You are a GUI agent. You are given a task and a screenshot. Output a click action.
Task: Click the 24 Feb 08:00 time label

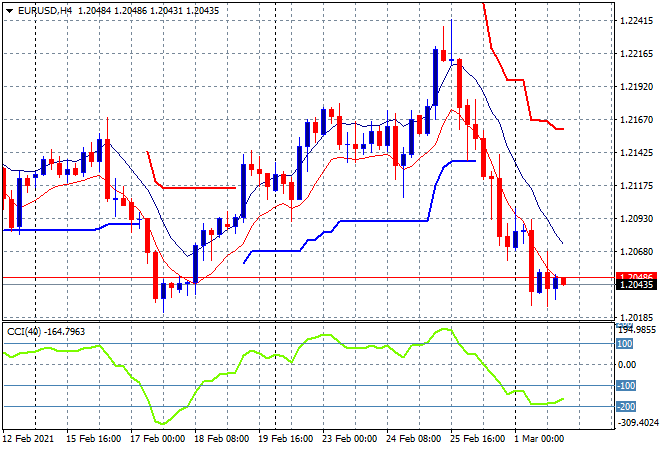[413, 439]
